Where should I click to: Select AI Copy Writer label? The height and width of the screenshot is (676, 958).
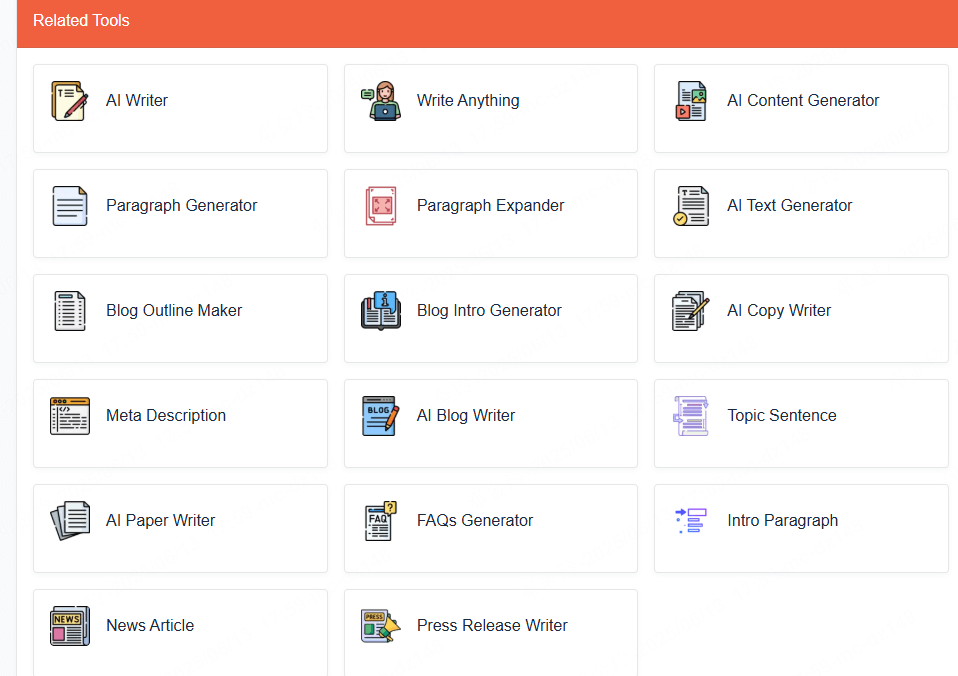click(x=779, y=310)
